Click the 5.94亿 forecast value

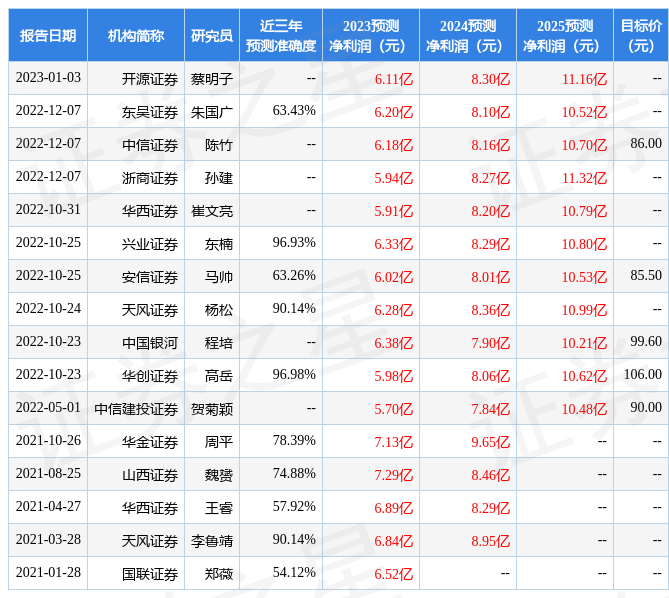[393, 178]
